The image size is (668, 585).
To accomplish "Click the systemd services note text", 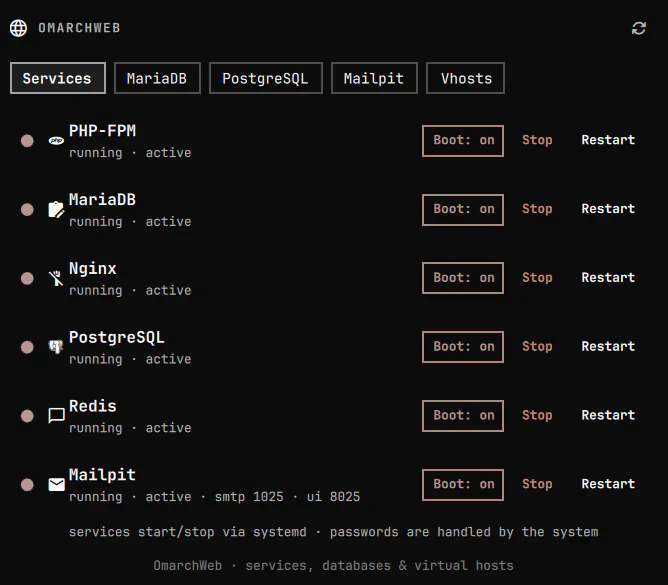I will tap(334, 532).
